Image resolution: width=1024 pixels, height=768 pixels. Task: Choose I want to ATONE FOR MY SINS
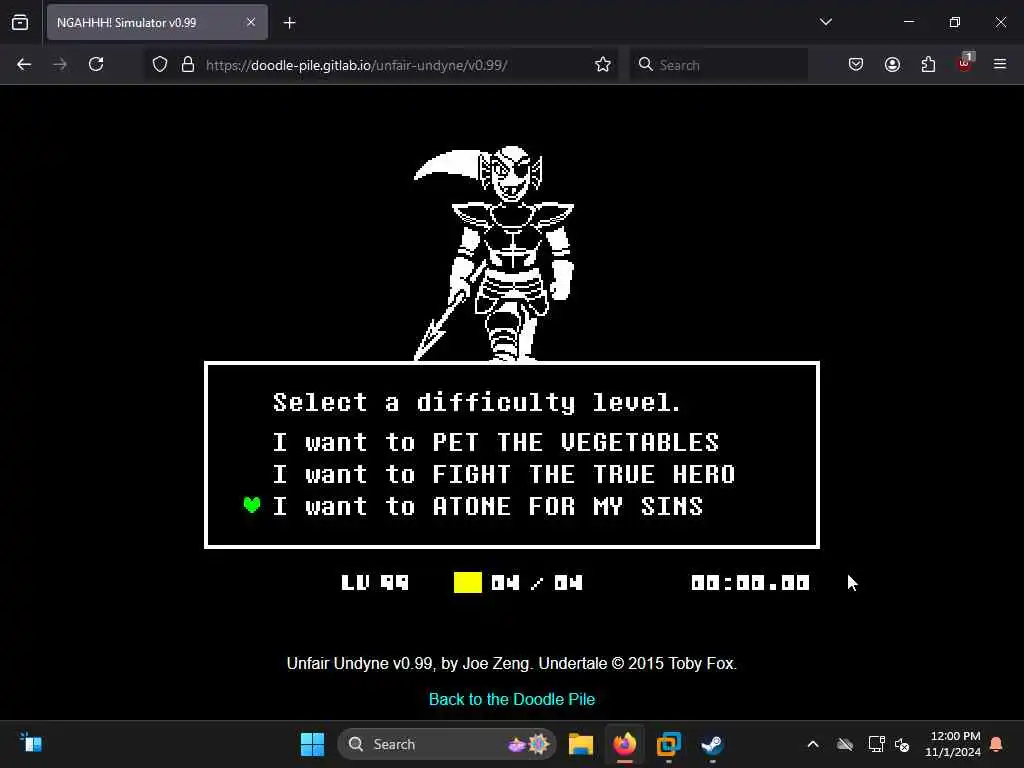(x=488, y=507)
